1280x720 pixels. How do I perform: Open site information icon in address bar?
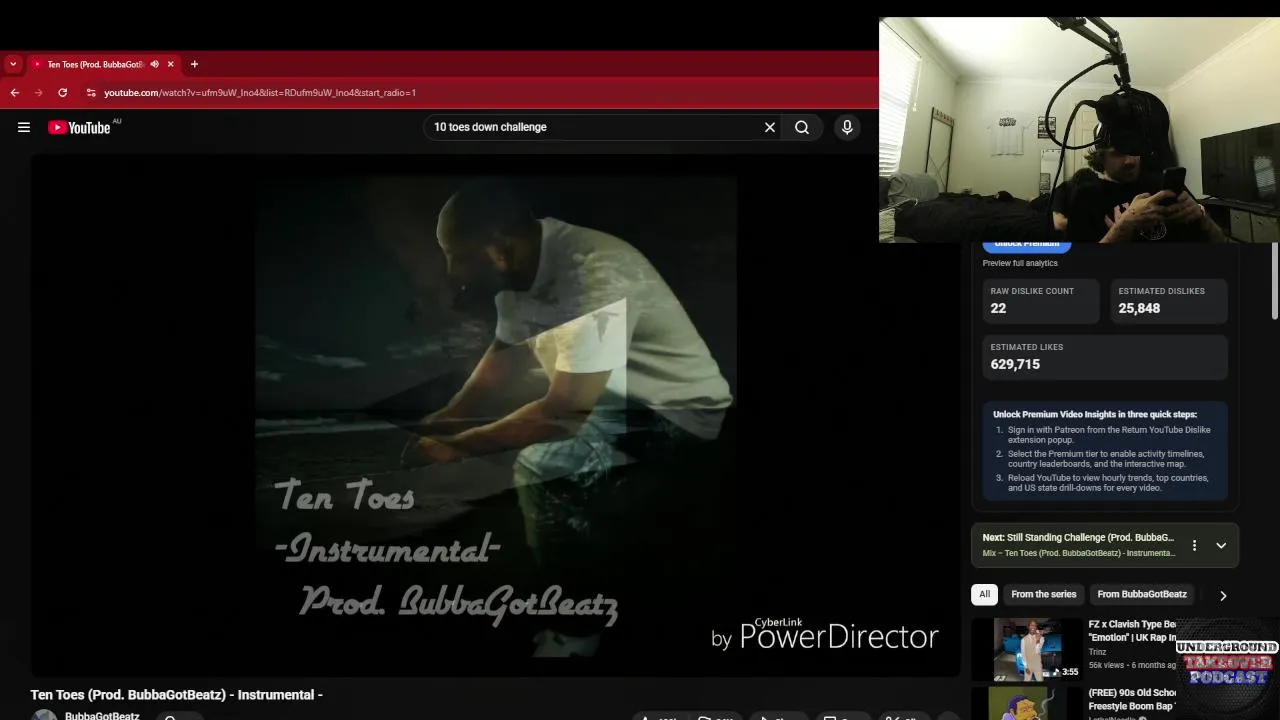(x=91, y=92)
